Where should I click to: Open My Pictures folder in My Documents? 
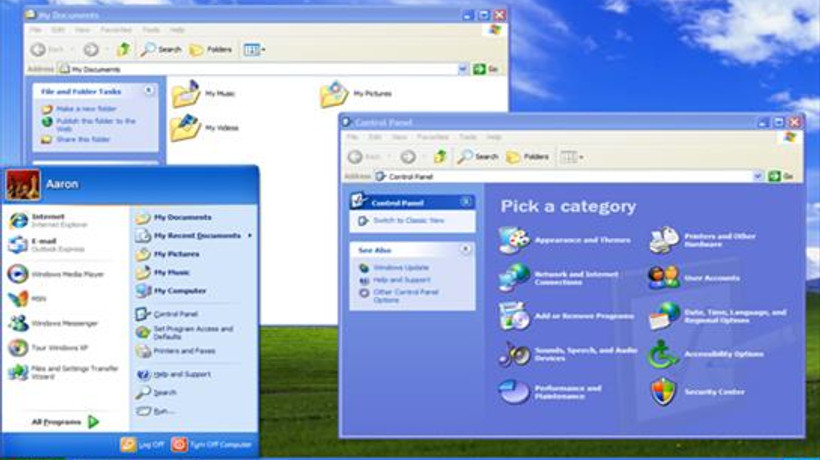click(x=356, y=94)
